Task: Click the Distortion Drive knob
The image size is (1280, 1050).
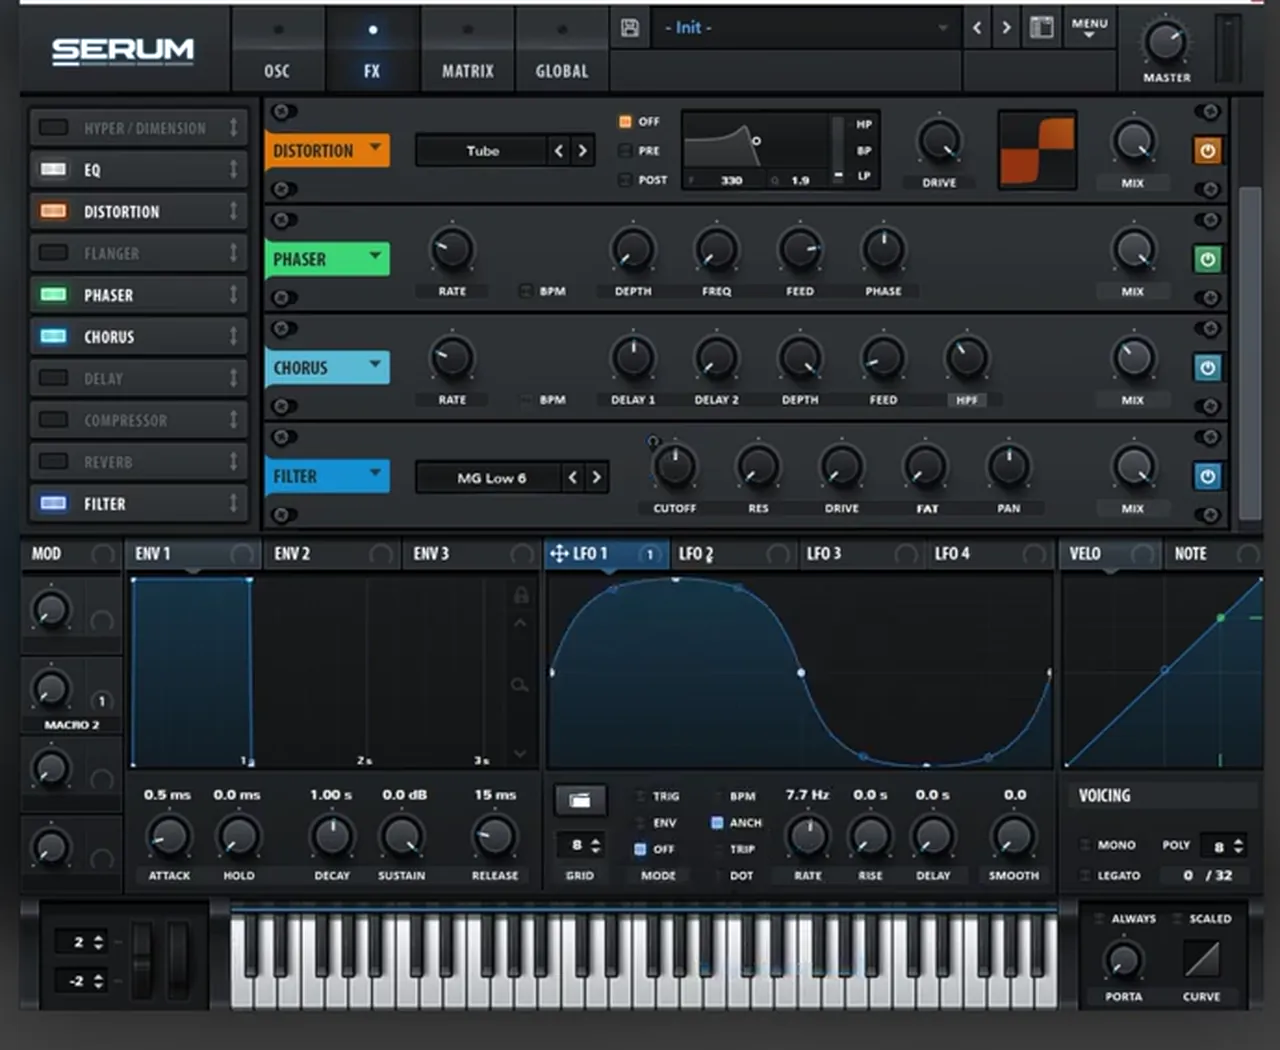Action: click(939, 142)
